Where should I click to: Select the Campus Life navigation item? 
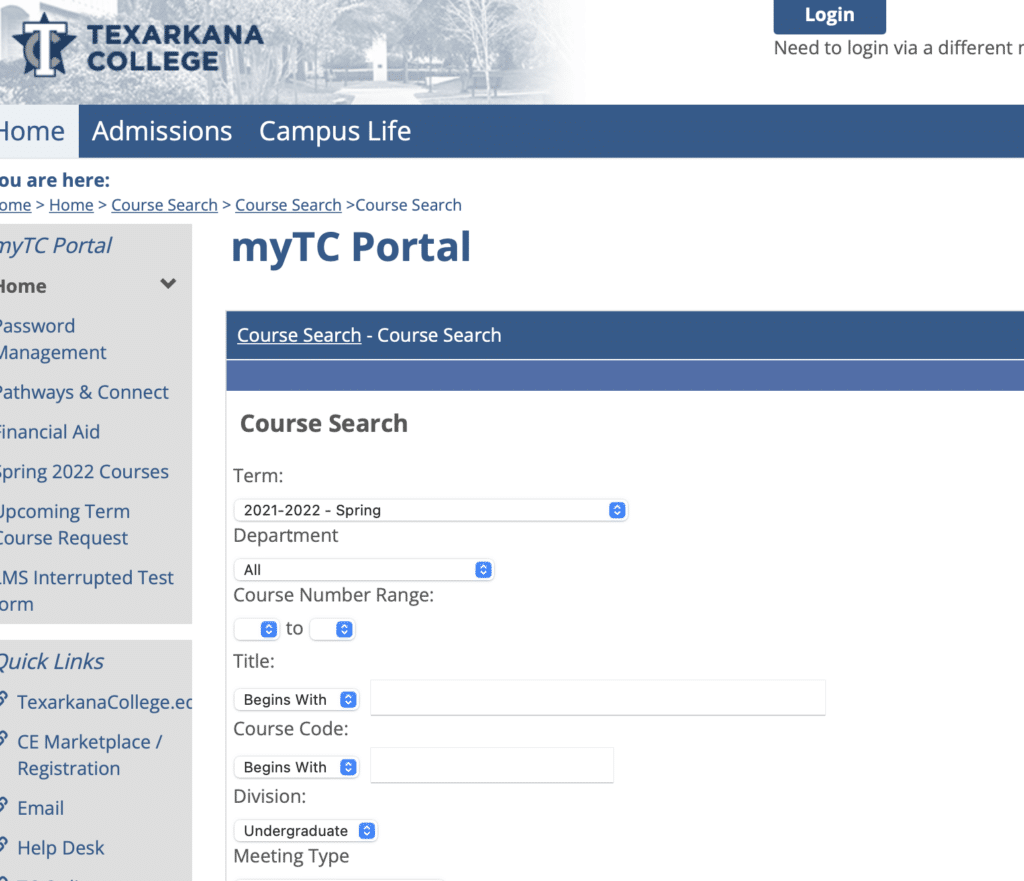pyautogui.click(x=335, y=131)
